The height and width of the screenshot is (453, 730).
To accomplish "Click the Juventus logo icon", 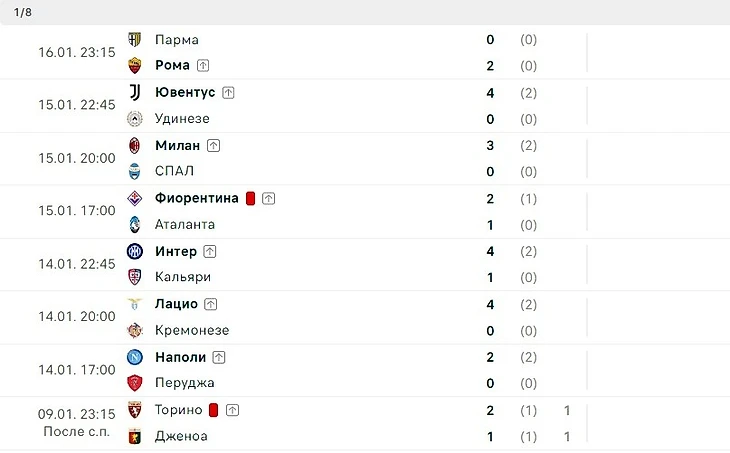I will [x=135, y=93].
